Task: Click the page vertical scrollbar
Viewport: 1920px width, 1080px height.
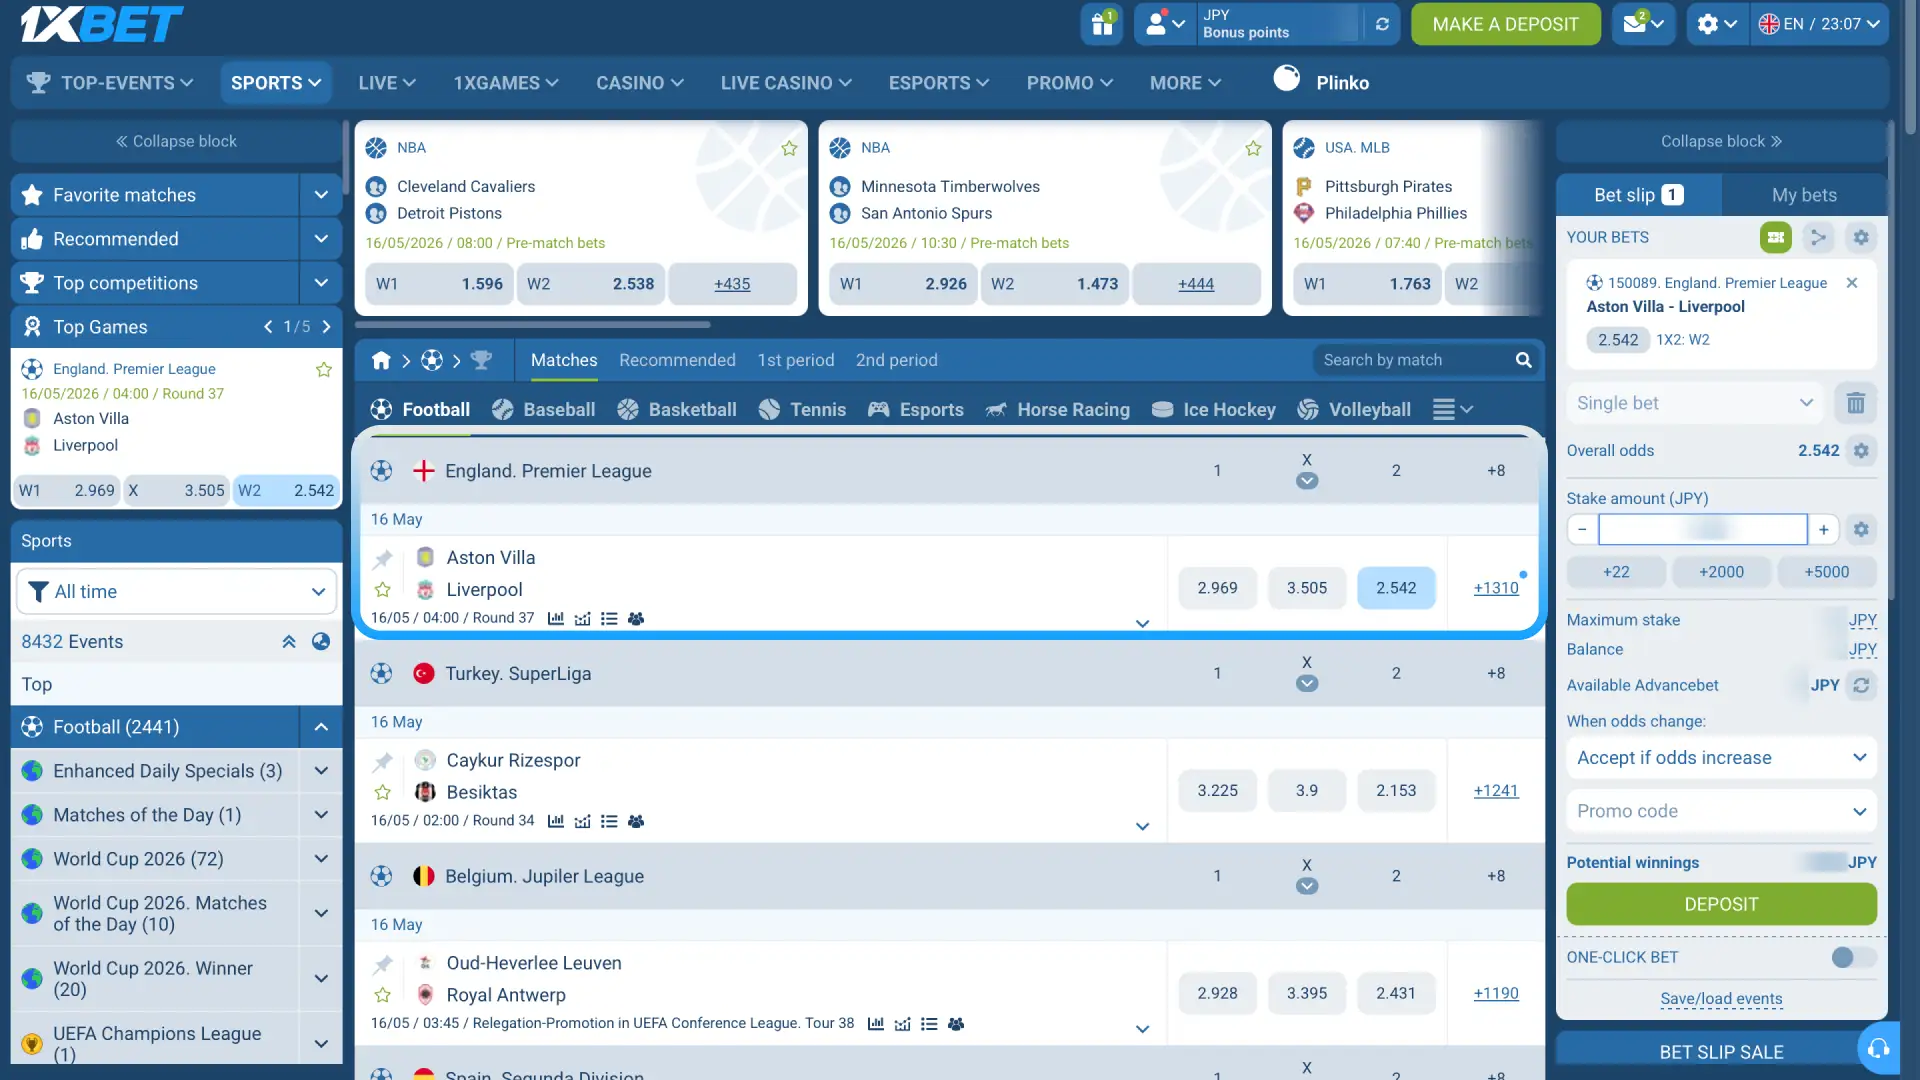Action: point(1910,70)
